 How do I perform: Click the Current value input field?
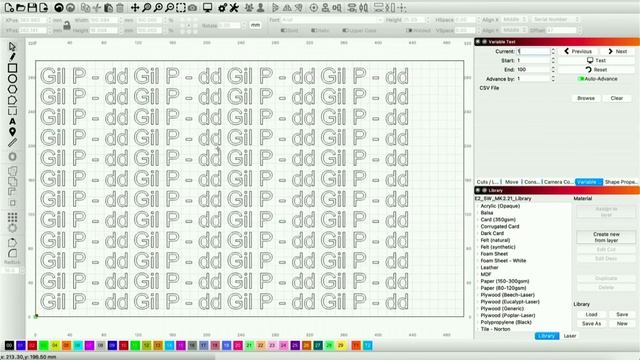tap(533, 51)
